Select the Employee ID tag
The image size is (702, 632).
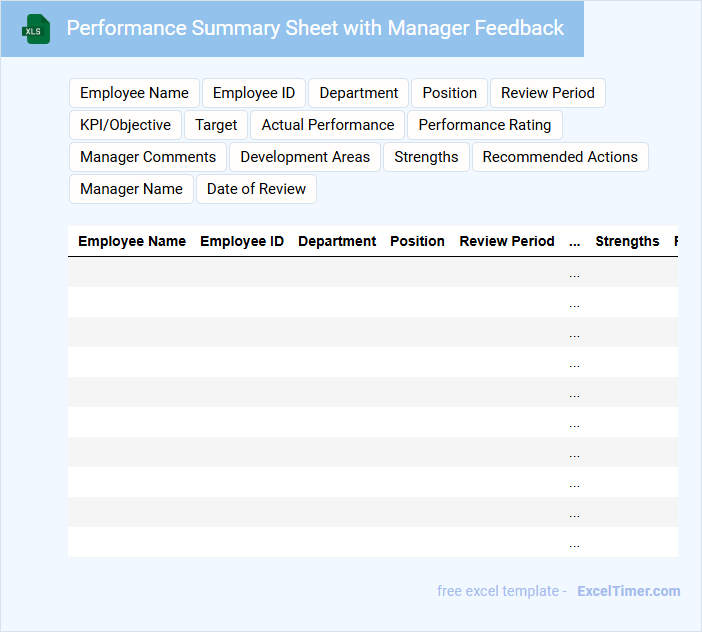(x=254, y=93)
